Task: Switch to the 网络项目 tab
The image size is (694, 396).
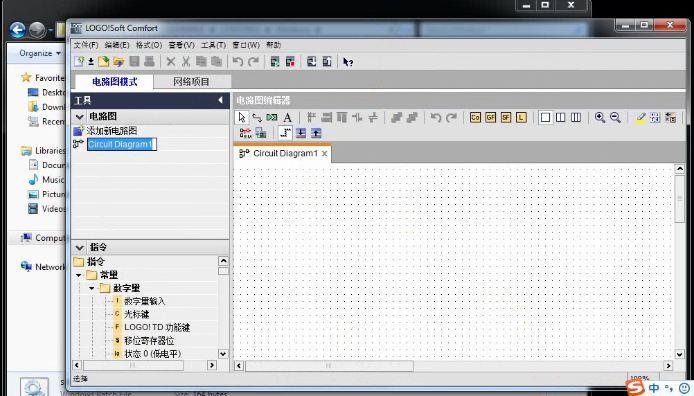Action: click(x=191, y=82)
